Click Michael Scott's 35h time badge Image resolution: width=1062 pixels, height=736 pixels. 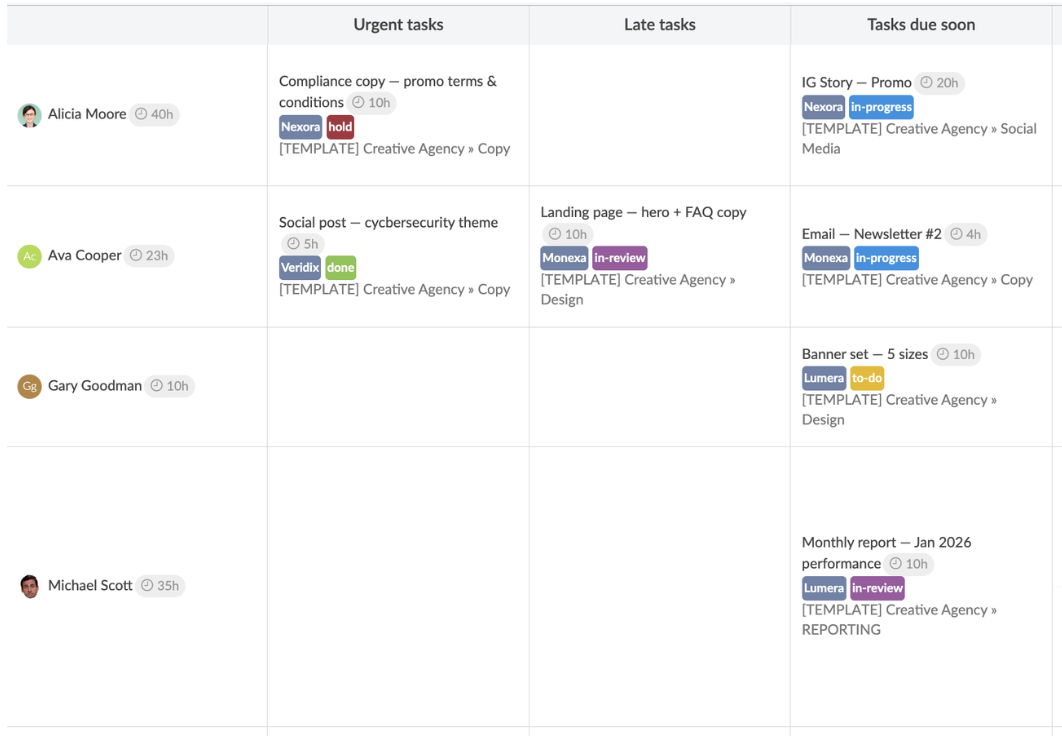[x=160, y=586]
